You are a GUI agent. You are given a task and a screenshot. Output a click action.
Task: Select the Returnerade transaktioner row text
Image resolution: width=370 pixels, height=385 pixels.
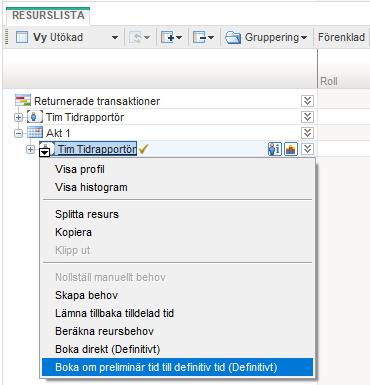click(97, 101)
